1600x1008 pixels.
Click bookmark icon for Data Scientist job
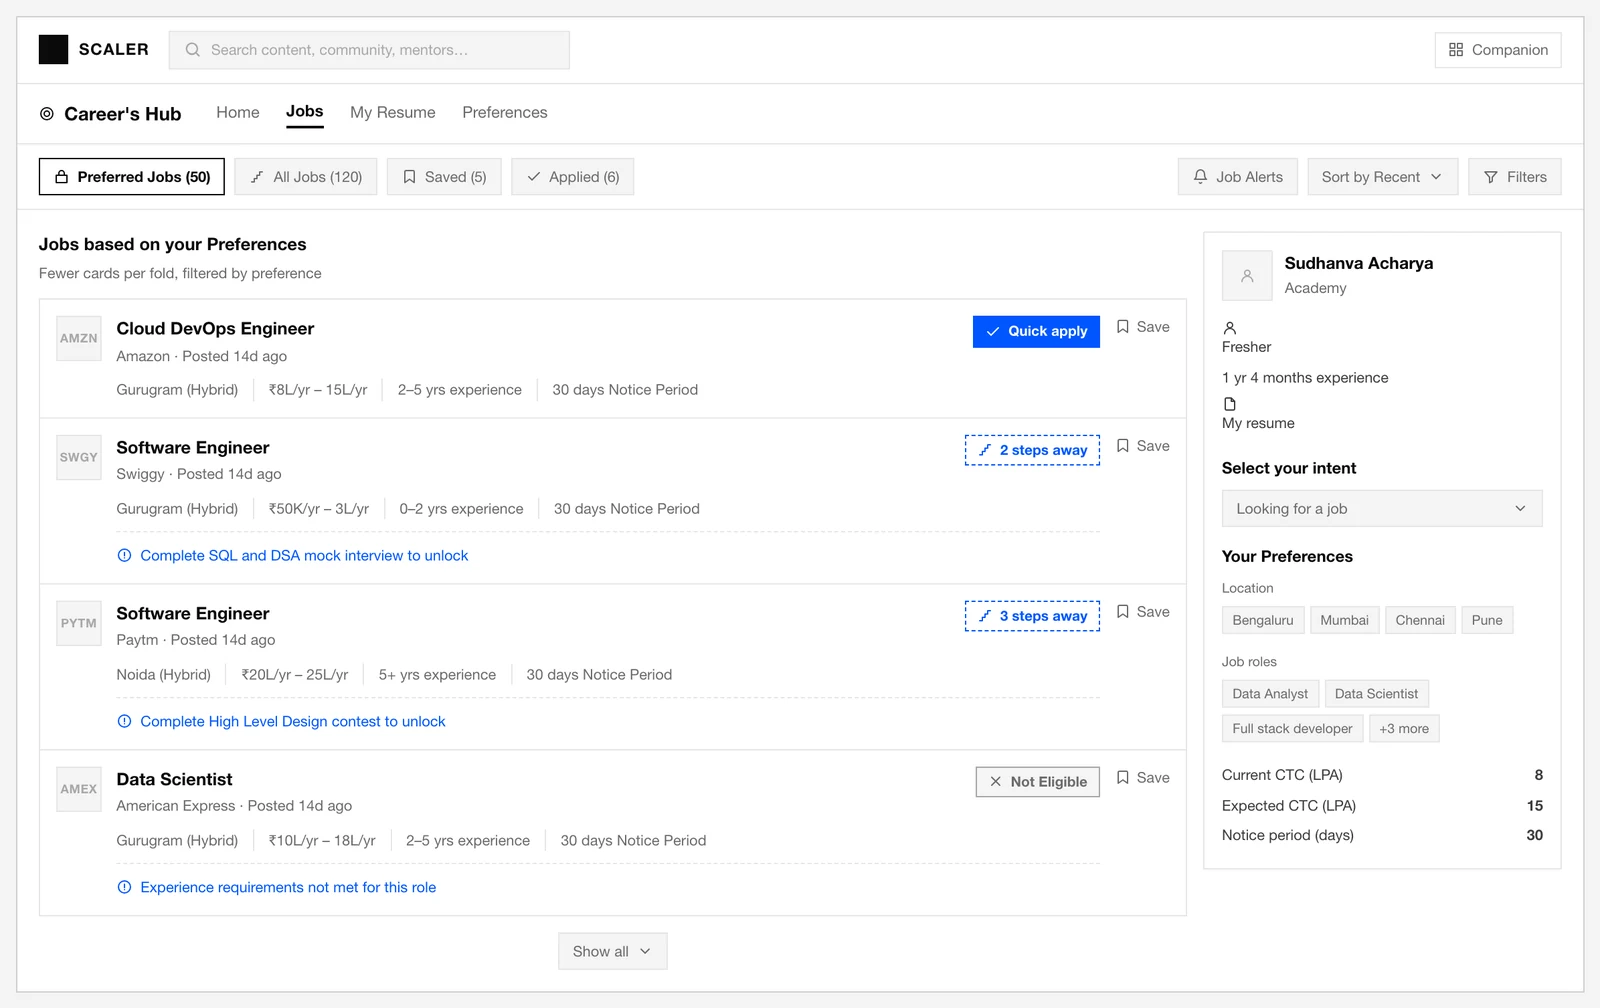point(1123,778)
